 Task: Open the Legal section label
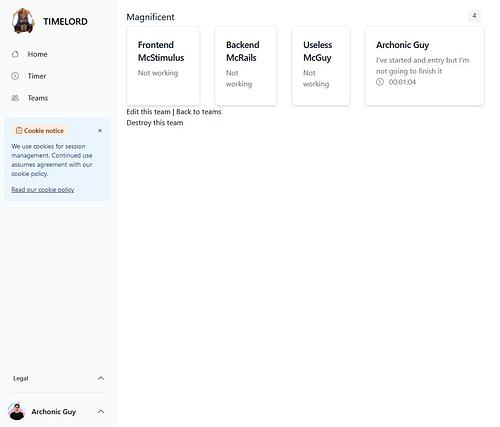pos(21,378)
